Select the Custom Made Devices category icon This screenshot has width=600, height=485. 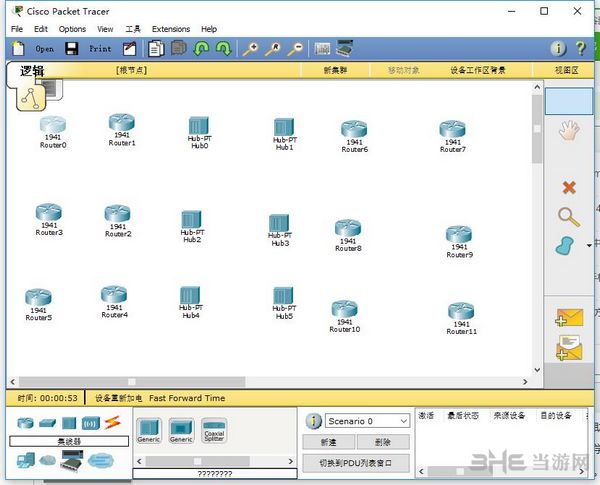[x=72, y=461]
